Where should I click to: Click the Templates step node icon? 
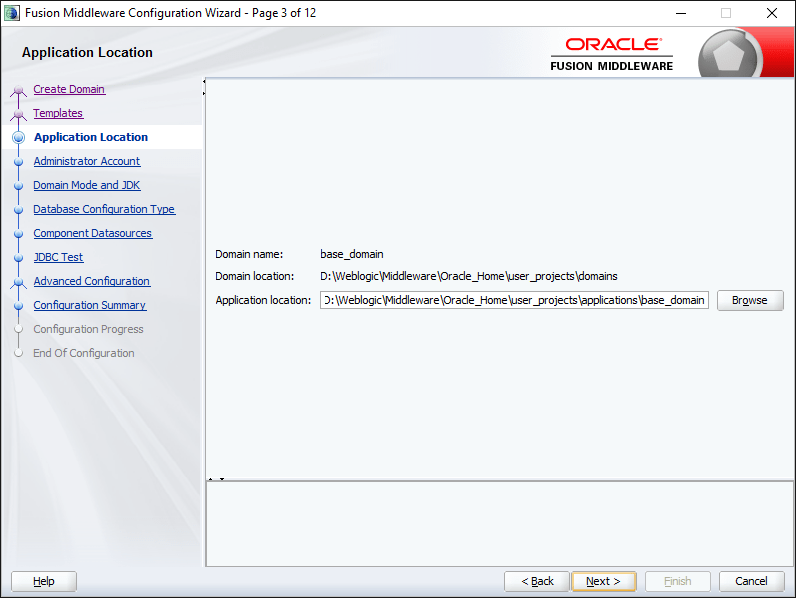(19, 115)
